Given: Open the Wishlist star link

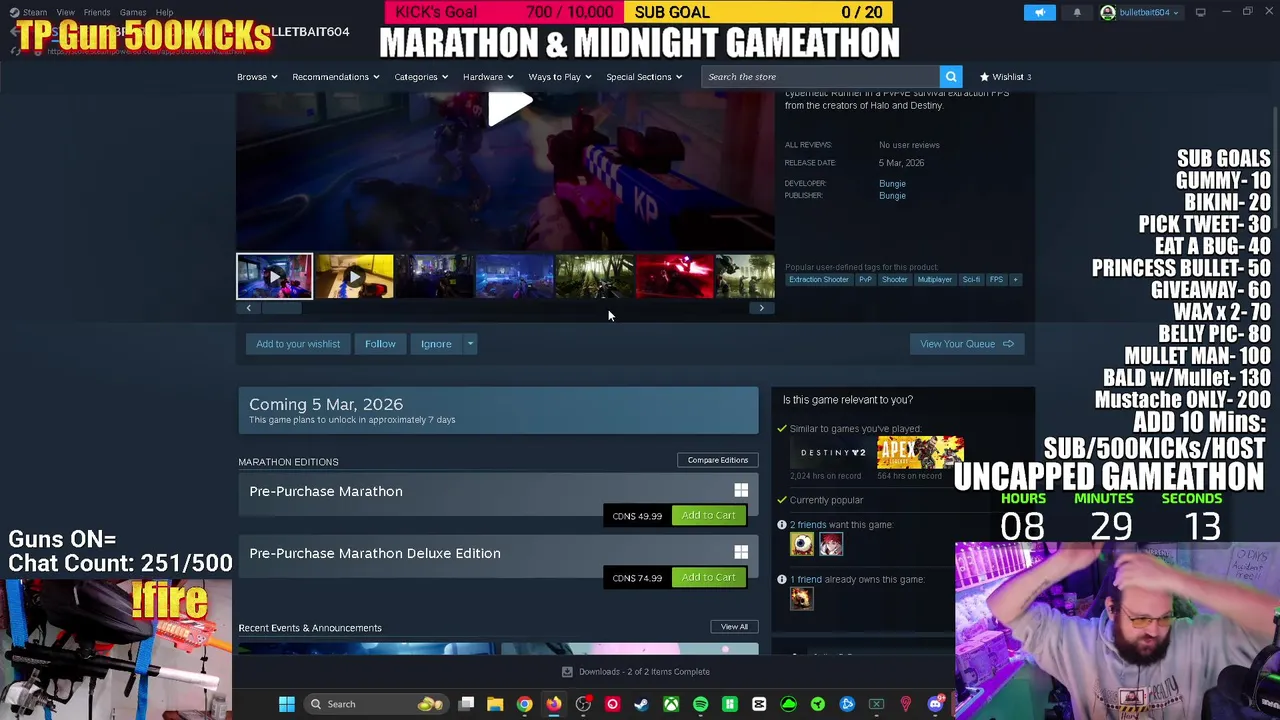Looking at the screenshot, I should pos(1005,77).
